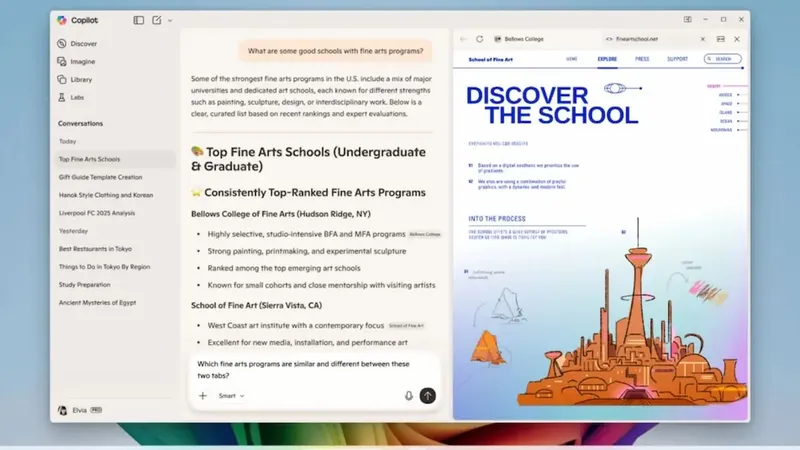This screenshot has height=450, width=800.
Task: Click the microphone voice input icon
Action: tap(409, 396)
